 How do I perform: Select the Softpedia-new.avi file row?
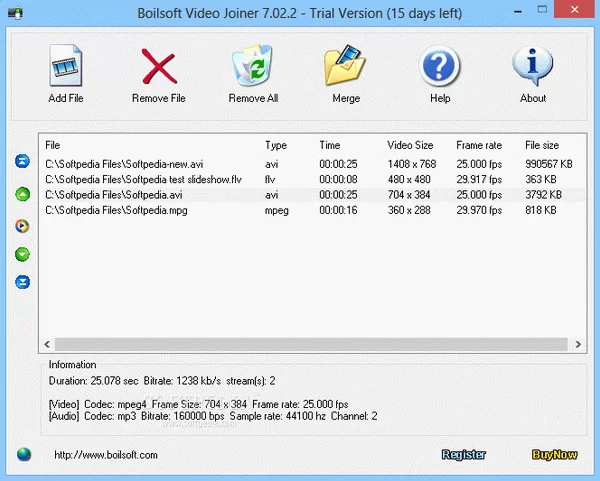click(x=312, y=164)
